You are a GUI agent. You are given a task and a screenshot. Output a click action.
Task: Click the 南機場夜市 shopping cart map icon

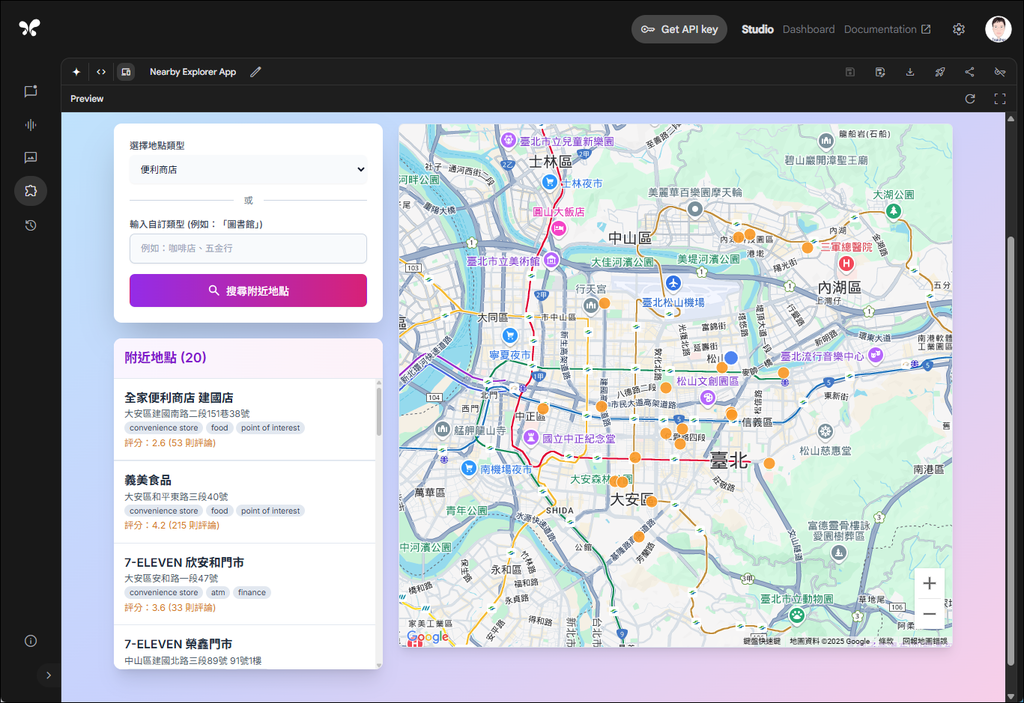pyautogui.click(x=468, y=468)
